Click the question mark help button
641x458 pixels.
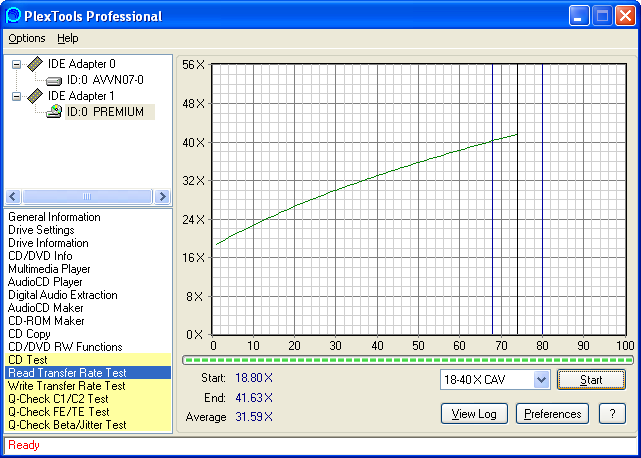point(612,414)
